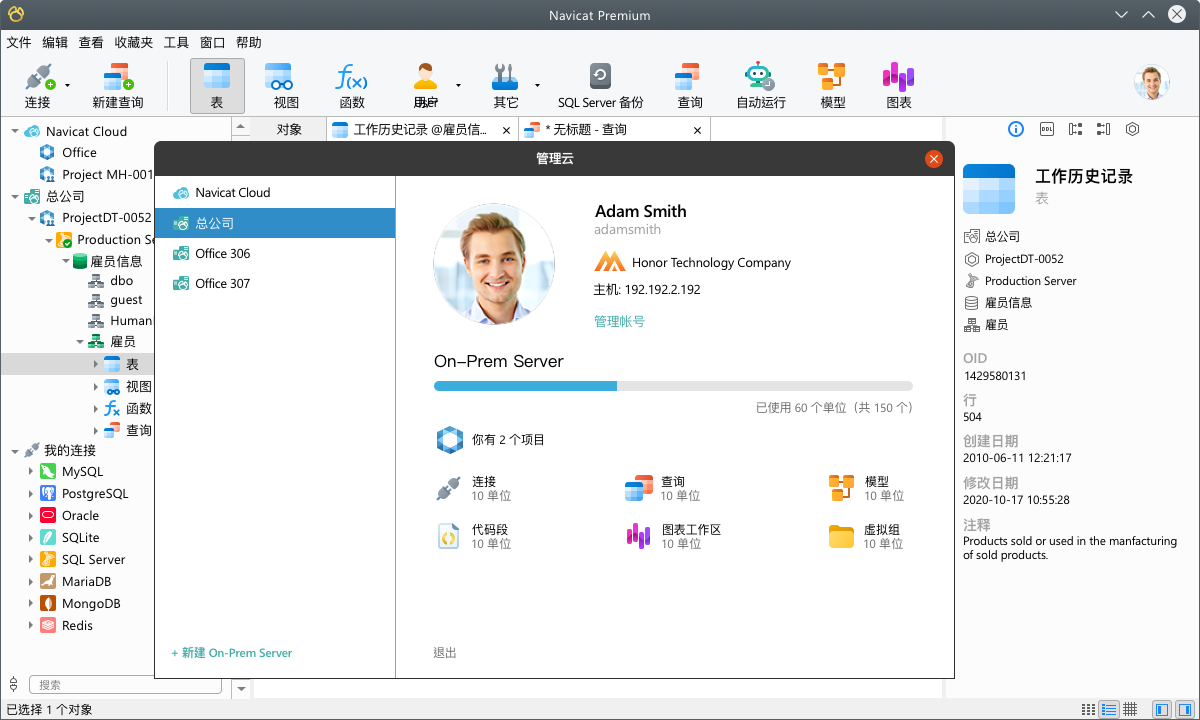Click the 函数 function toolbar icon
This screenshot has height=720, width=1200.
click(351, 78)
